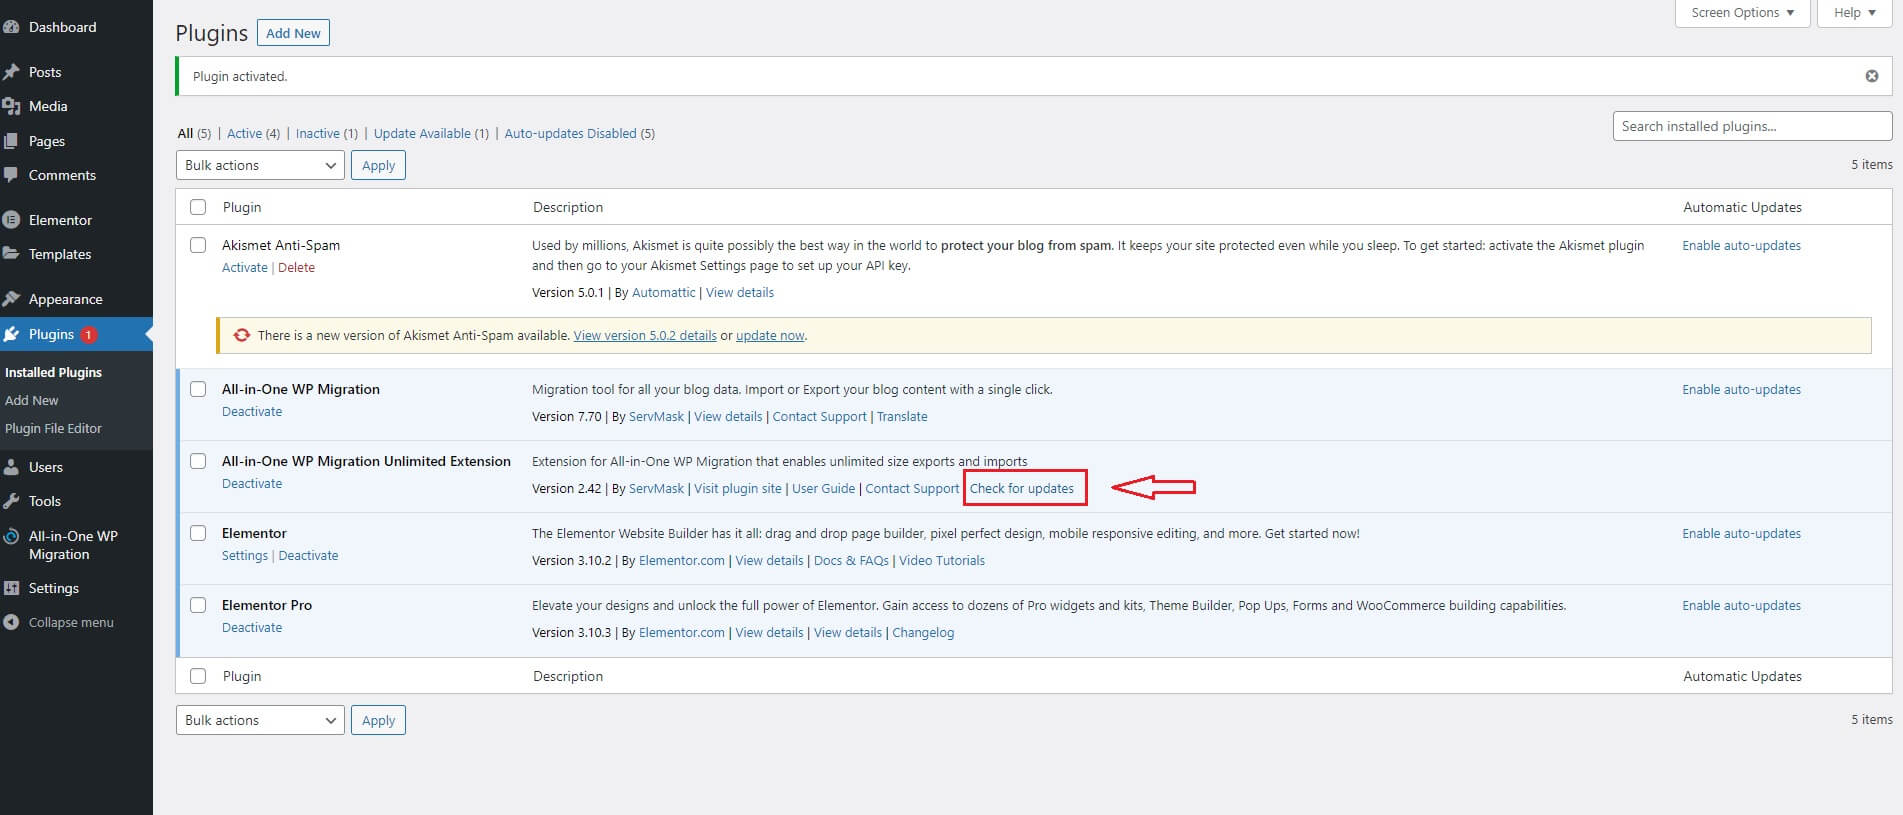1903x815 pixels.
Task: Deactivate the Elementor Pro plugin
Action: (252, 627)
